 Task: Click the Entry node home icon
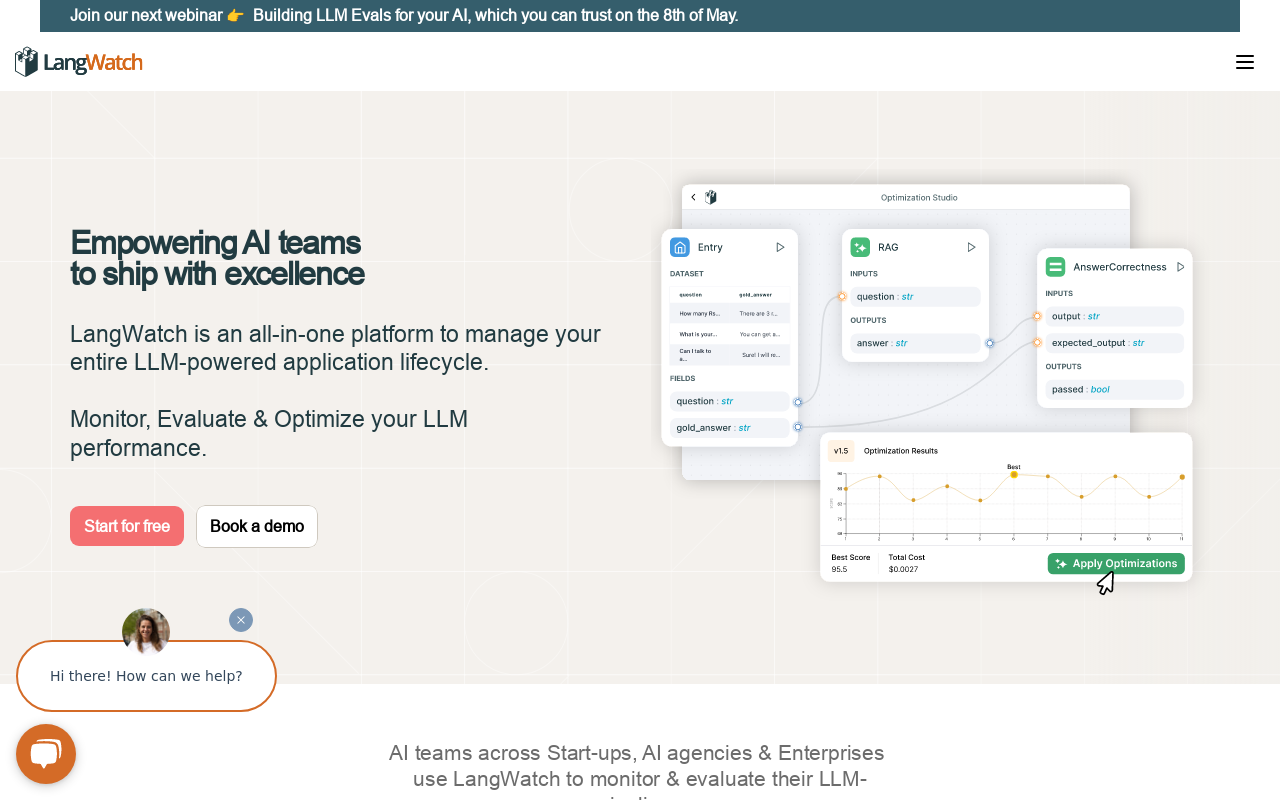point(680,247)
